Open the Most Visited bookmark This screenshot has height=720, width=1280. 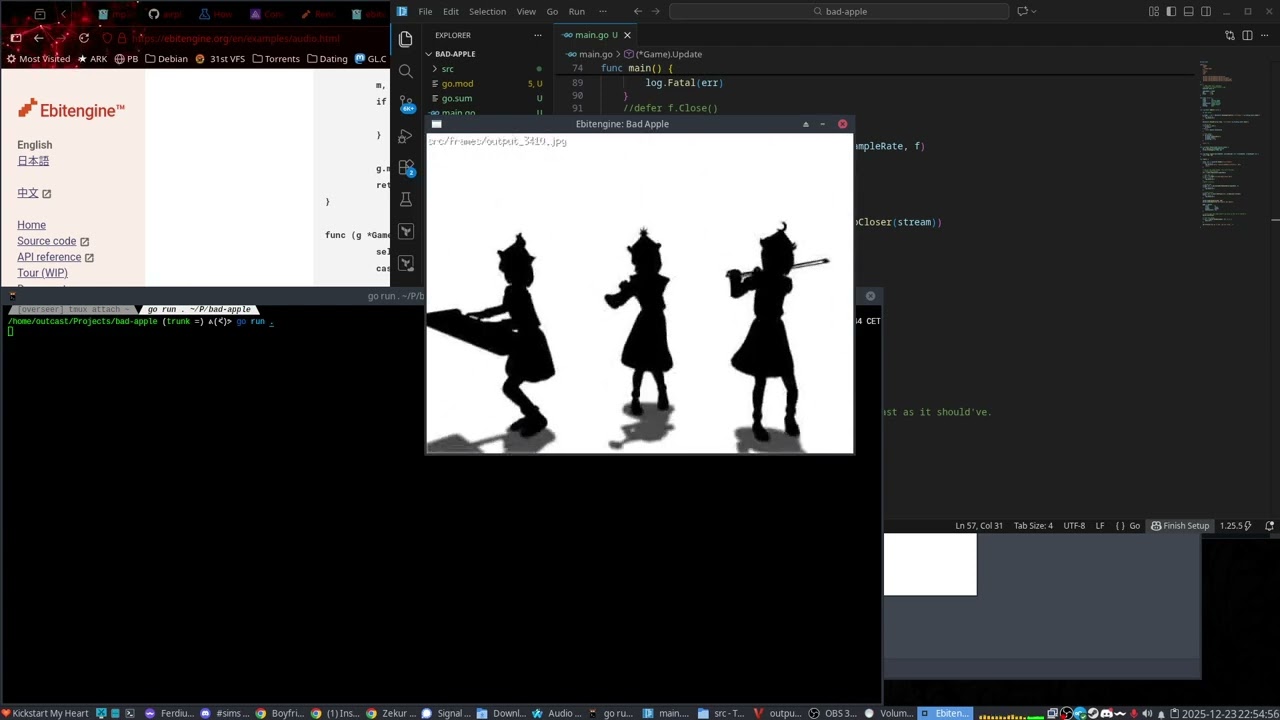click(37, 59)
